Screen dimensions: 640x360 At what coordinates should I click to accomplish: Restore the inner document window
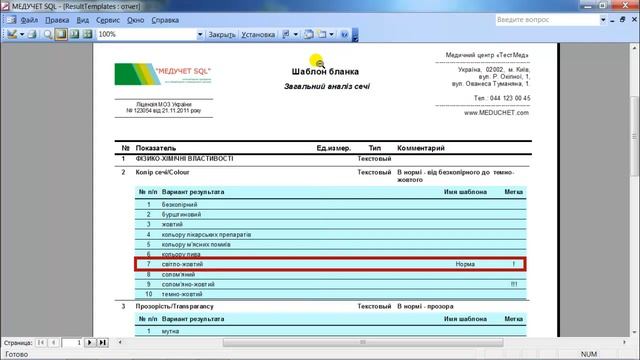click(622, 20)
